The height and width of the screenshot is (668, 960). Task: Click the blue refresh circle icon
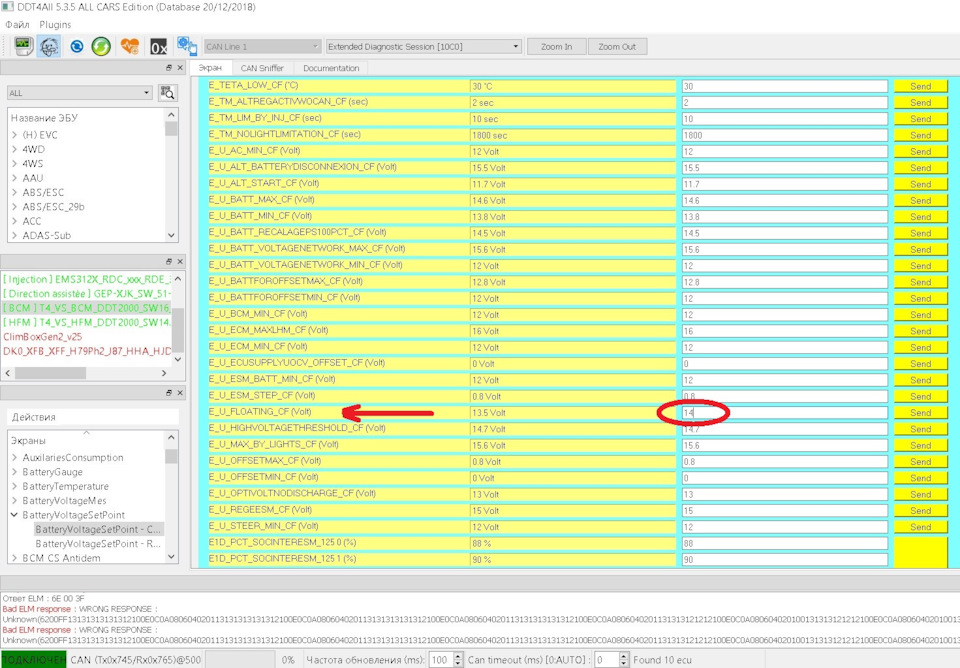(77, 46)
